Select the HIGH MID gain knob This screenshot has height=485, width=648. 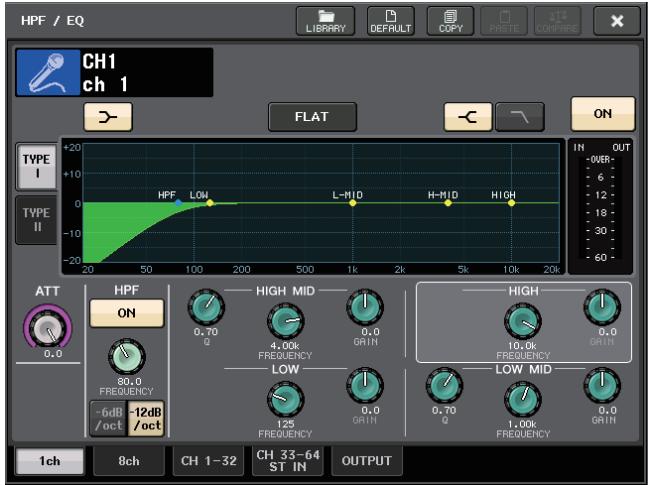click(365, 307)
